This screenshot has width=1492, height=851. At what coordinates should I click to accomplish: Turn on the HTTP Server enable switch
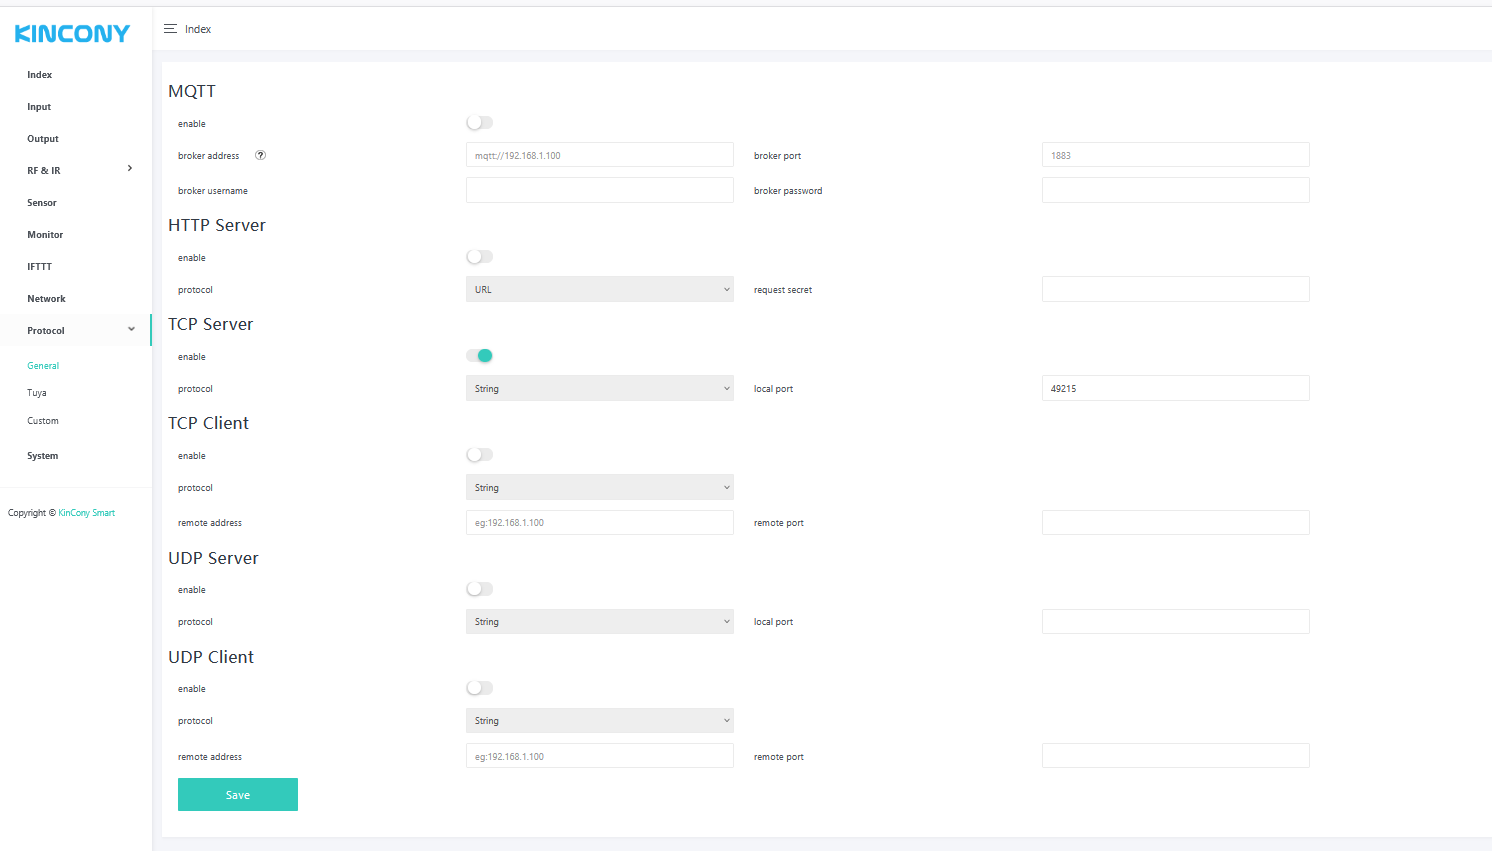480,257
